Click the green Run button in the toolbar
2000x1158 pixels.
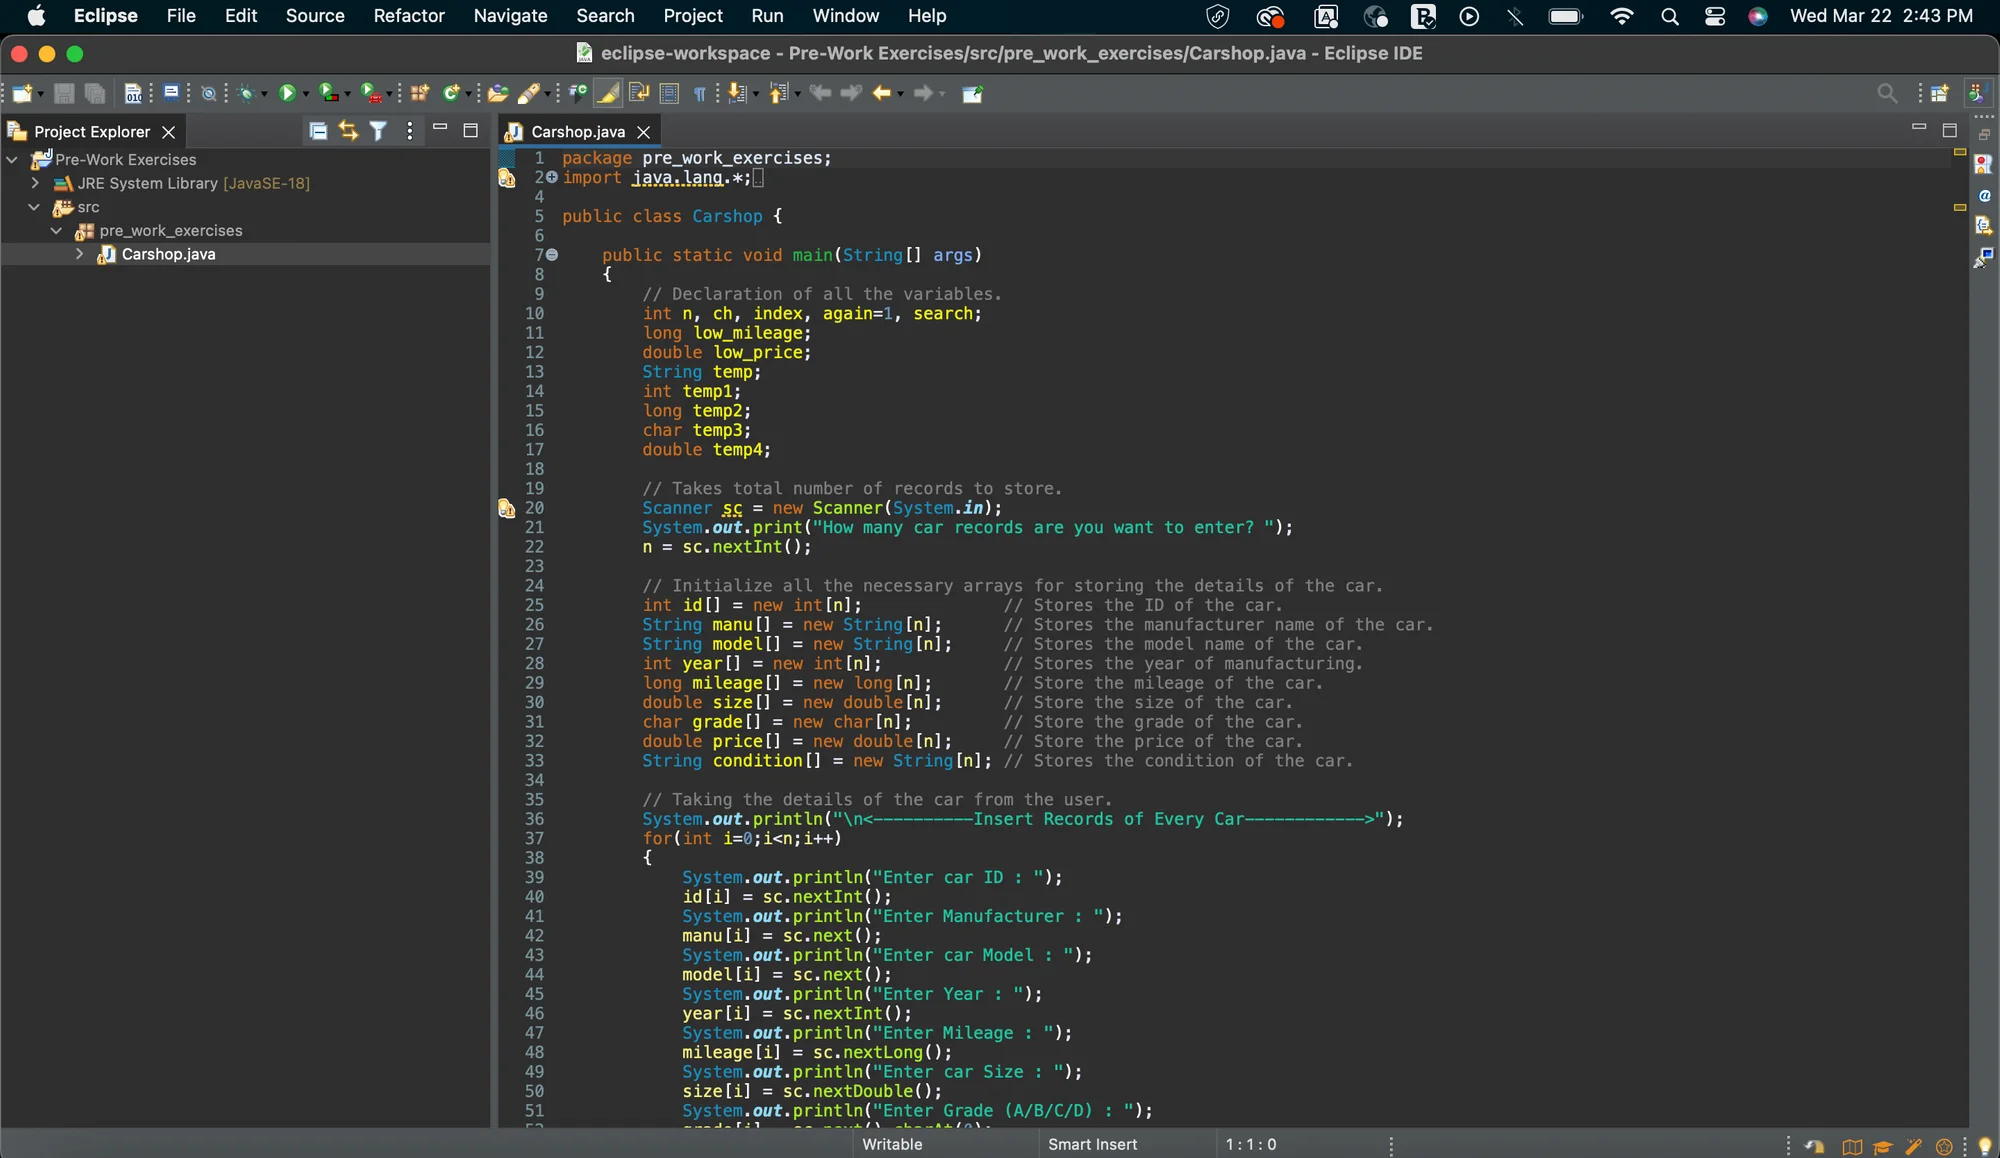click(x=287, y=93)
